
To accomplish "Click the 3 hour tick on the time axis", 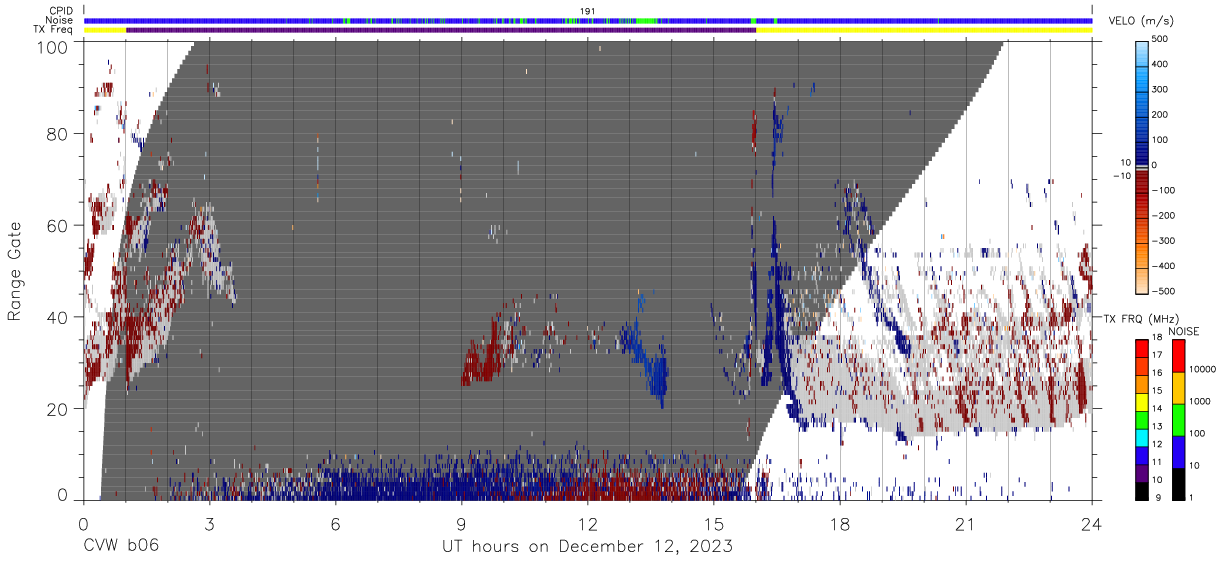I will (209, 524).
